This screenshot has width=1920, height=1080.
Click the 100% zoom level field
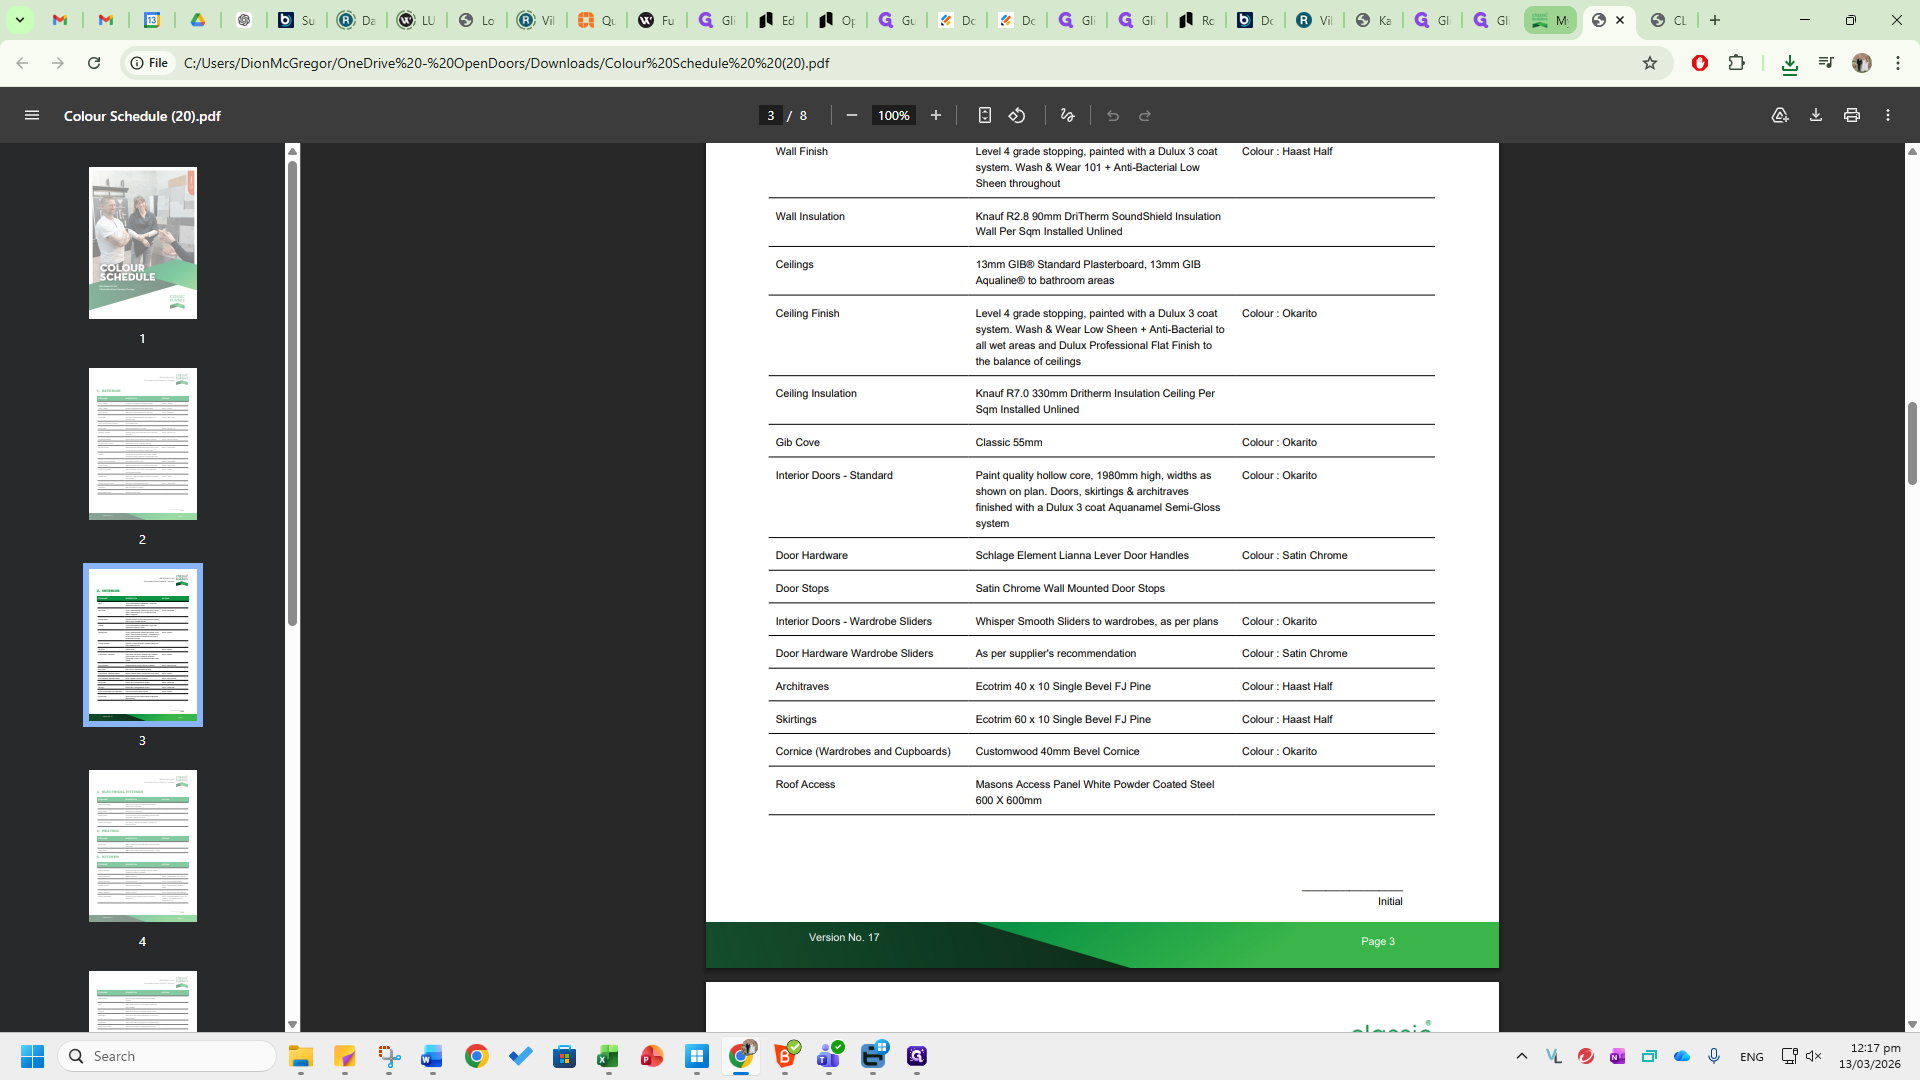coord(893,116)
